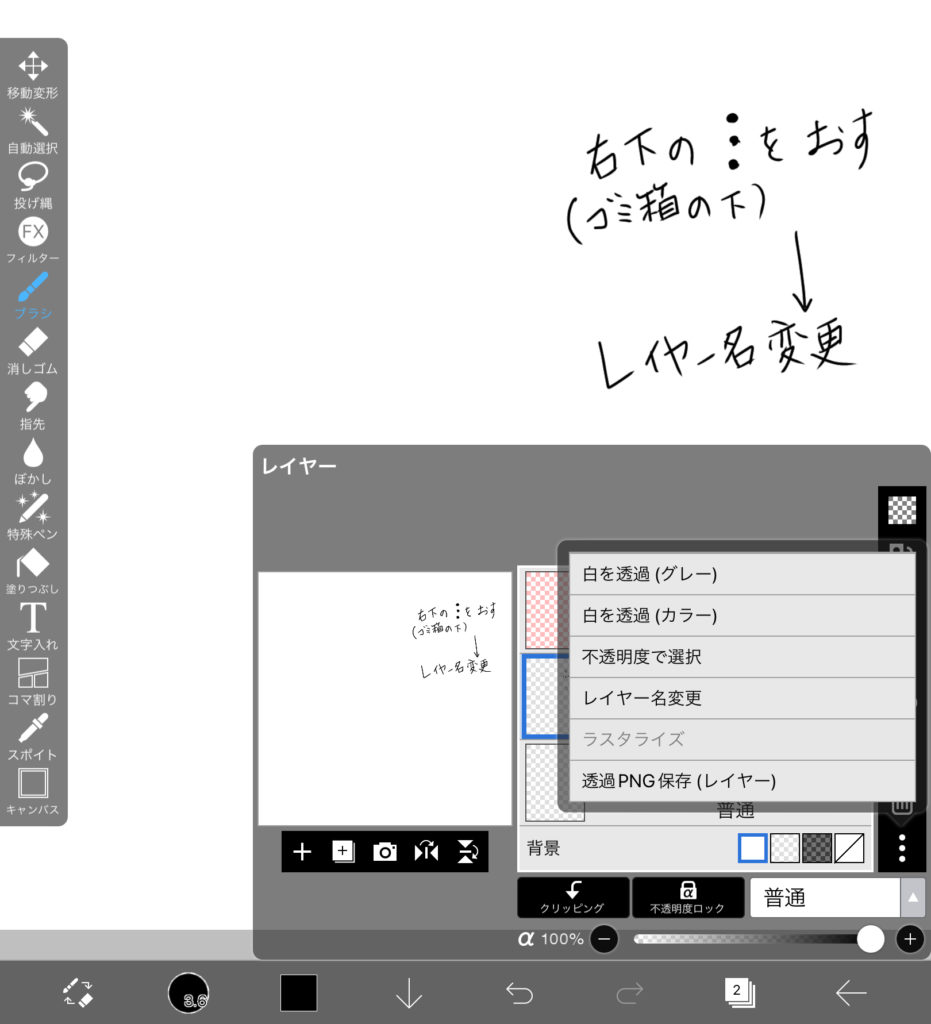Choose 白を透過 (グレー) menu entry
The width and height of the screenshot is (931, 1024).
point(742,574)
